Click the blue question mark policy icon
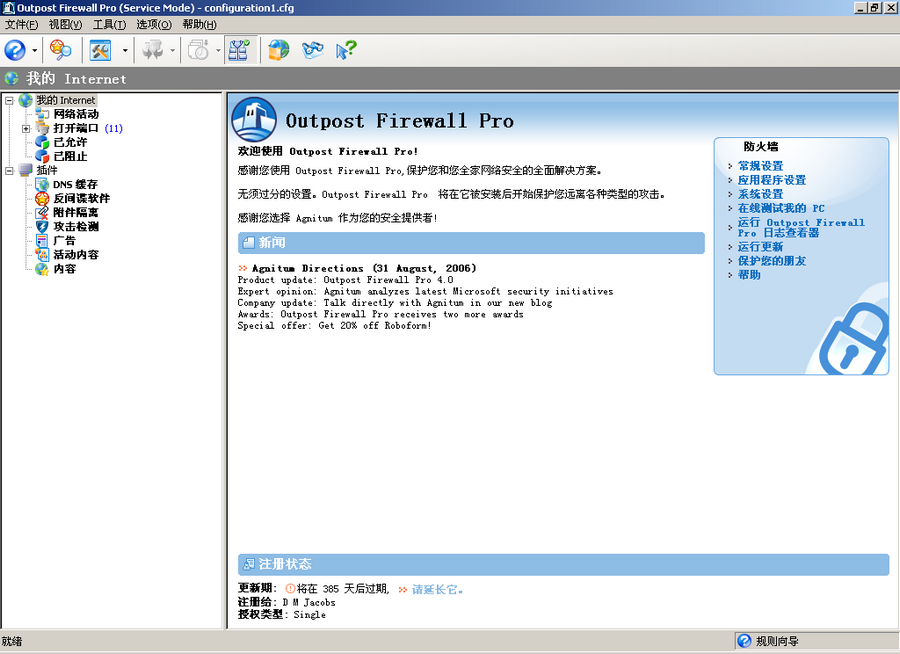 [15, 51]
